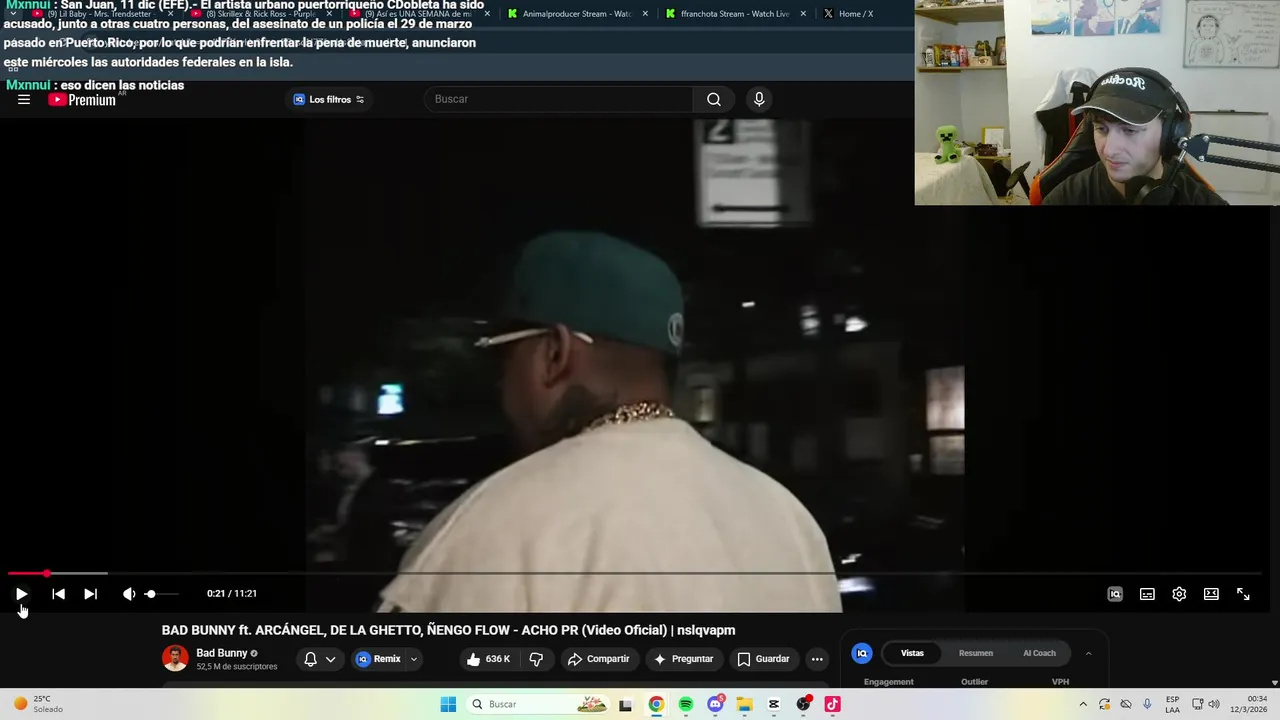
Task: Mute the video volume speaker icon
Action: 128,594
